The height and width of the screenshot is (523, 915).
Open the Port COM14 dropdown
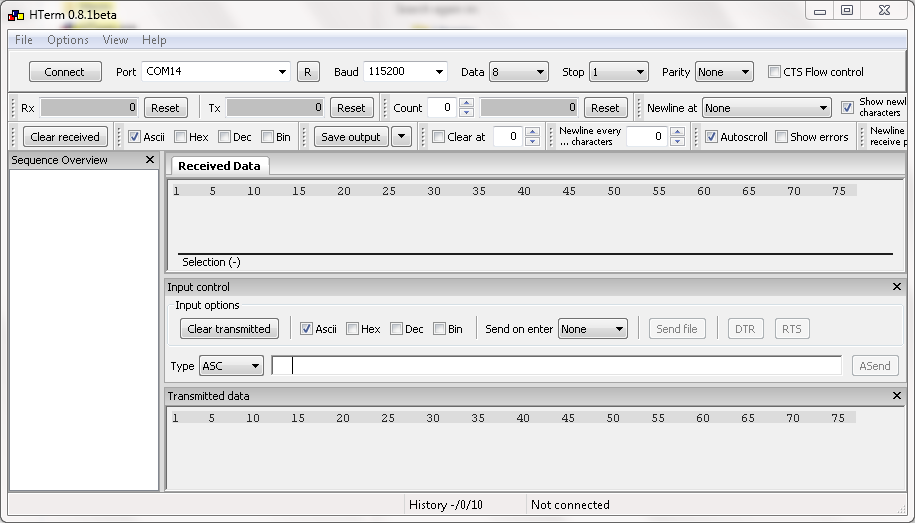(216, 72)
